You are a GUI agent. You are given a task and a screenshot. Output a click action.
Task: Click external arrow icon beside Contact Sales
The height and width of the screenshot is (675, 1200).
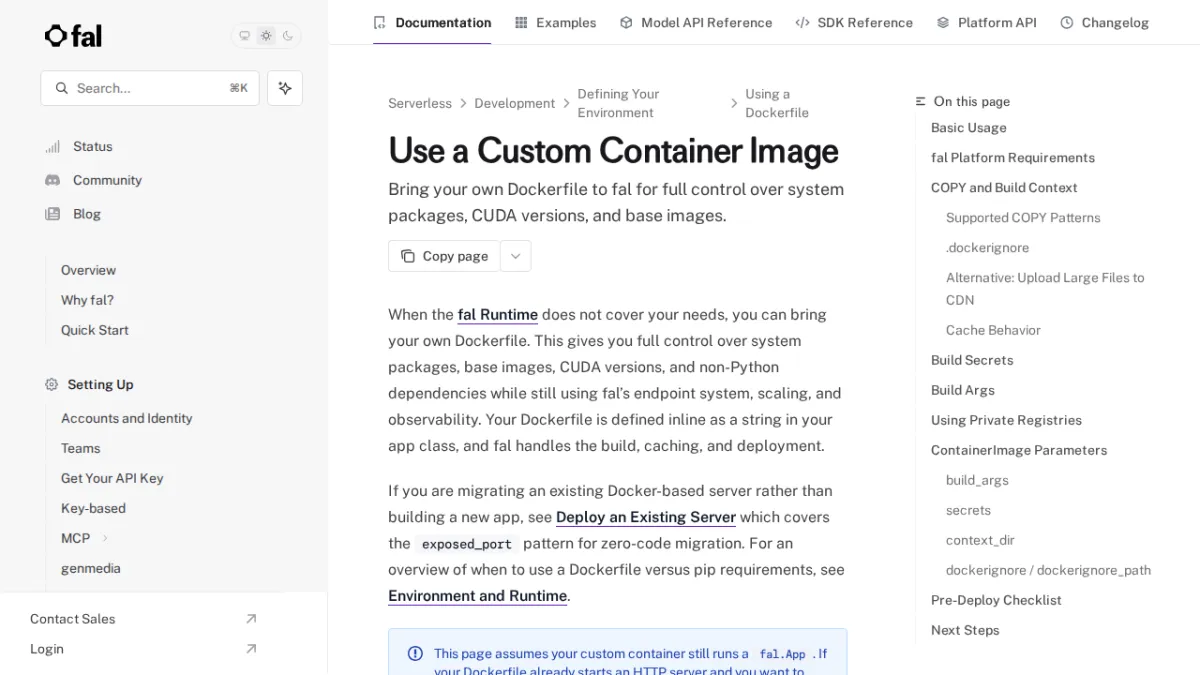pos(251,619)
